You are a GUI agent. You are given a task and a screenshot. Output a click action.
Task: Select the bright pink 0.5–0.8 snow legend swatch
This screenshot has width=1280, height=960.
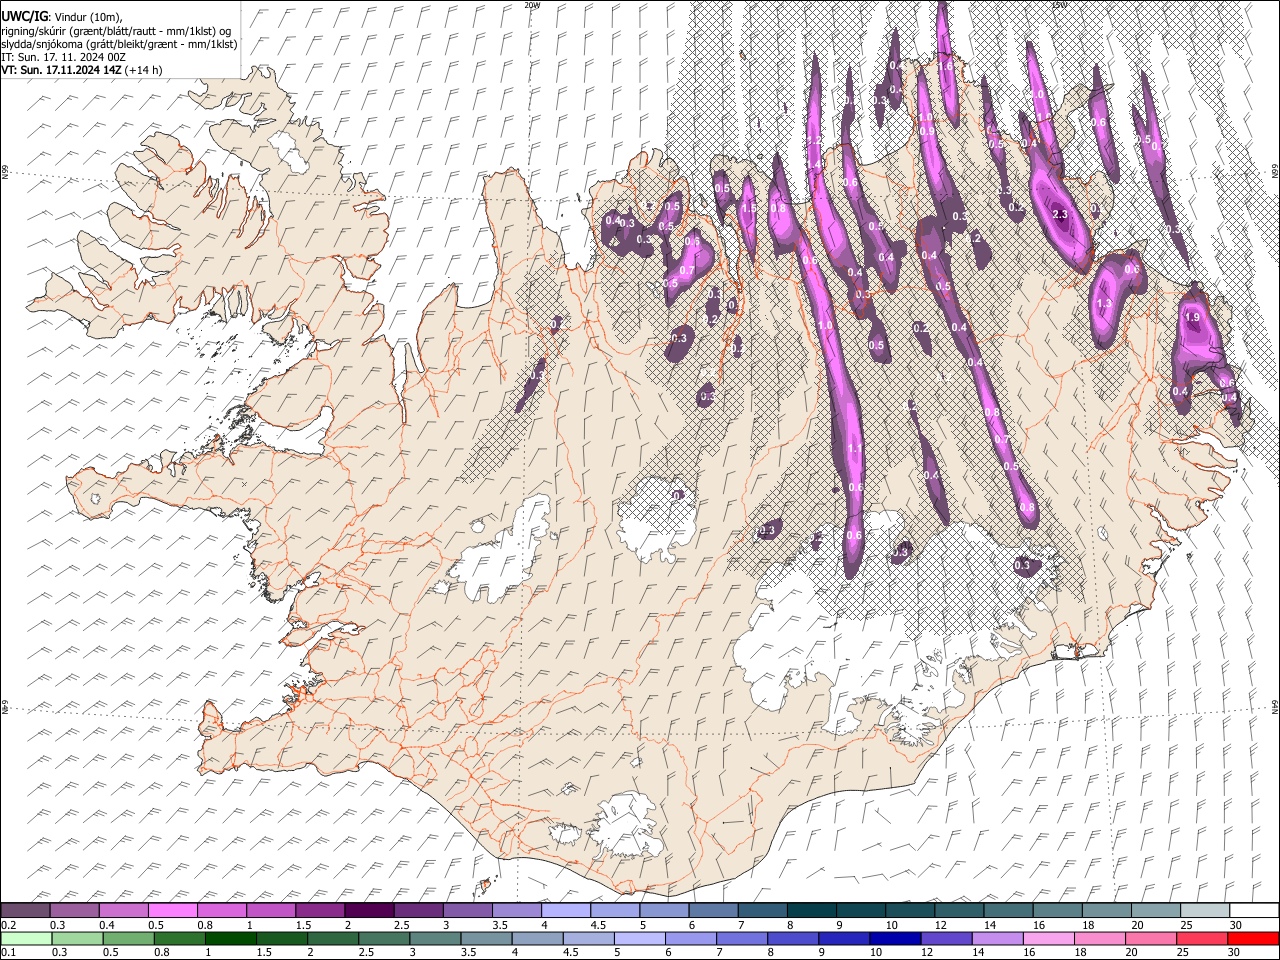(174, 910)
